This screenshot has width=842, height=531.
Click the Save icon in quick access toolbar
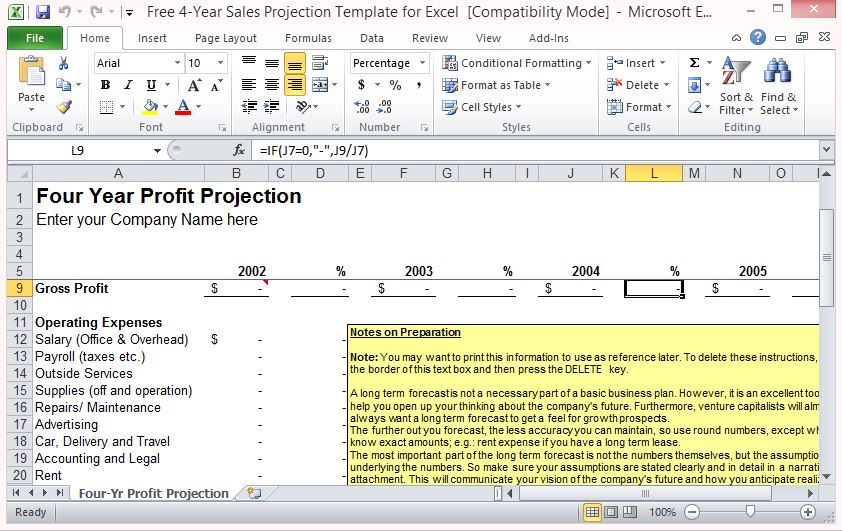tap(42, 13)
